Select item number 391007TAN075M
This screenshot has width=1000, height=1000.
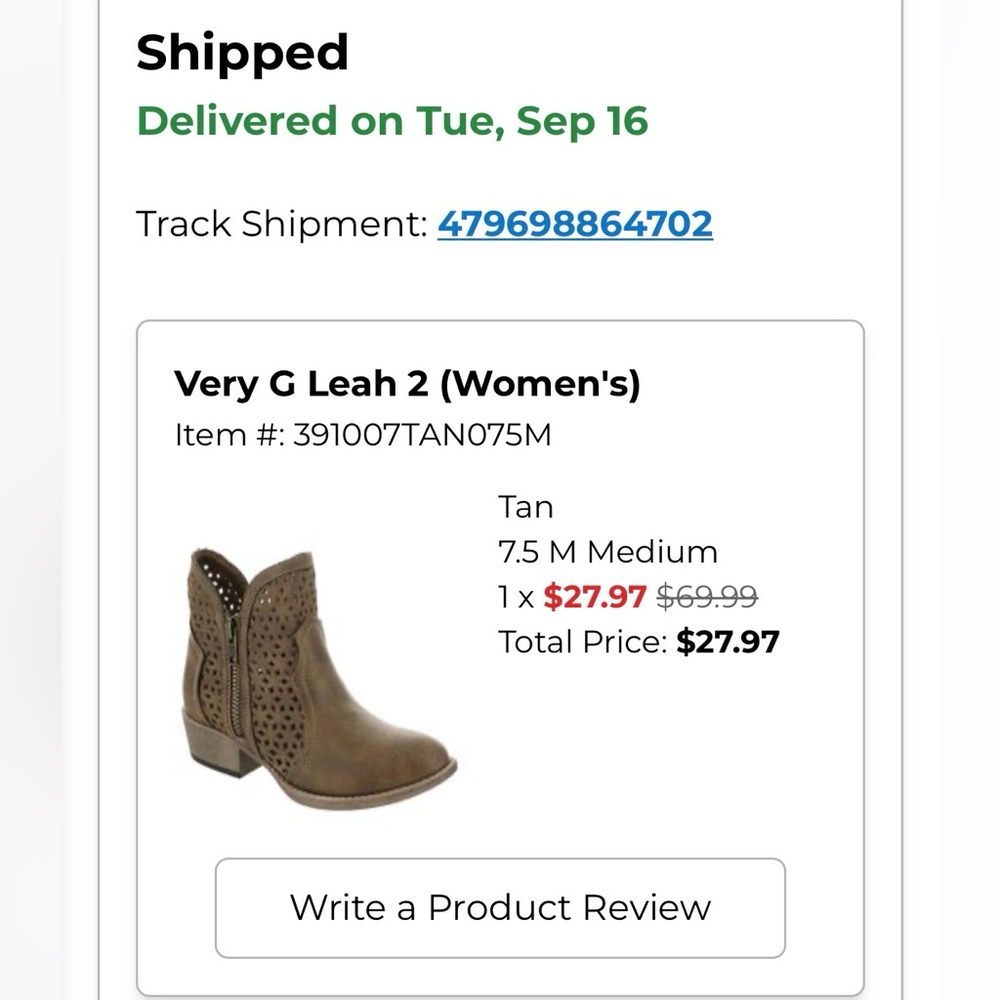(x=423, y=435)
